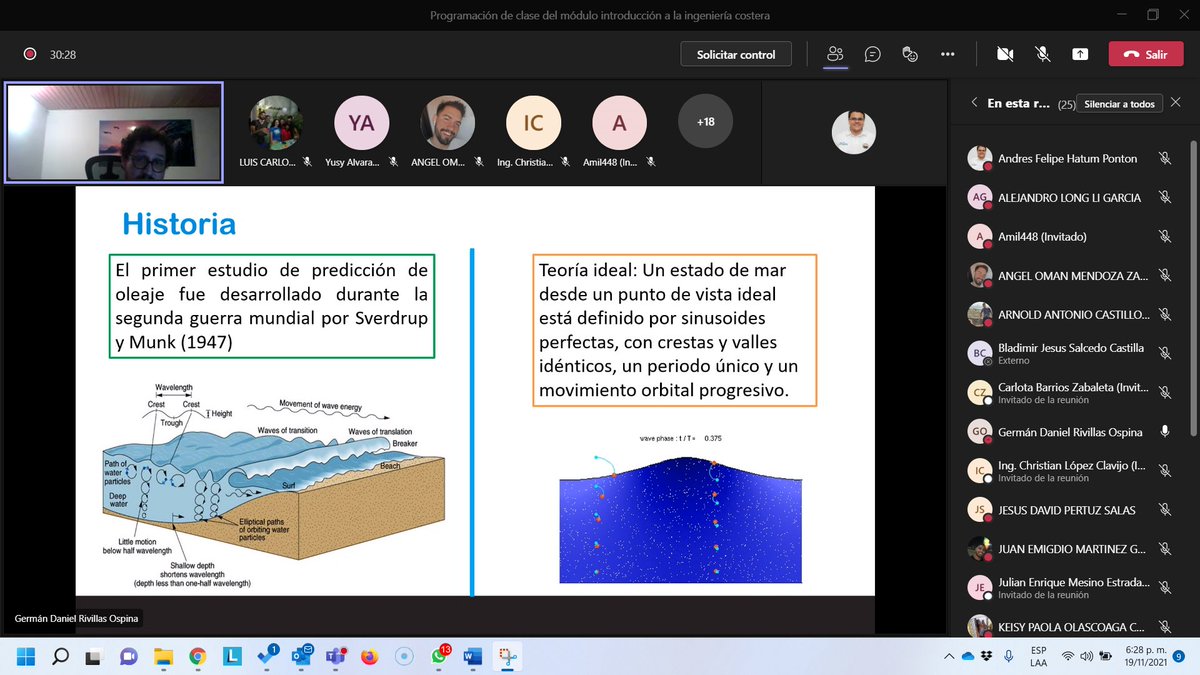Click the share content tray icon
Image resolution: width=1200 pixels, height=675 pixels.
click(1080, 54)
